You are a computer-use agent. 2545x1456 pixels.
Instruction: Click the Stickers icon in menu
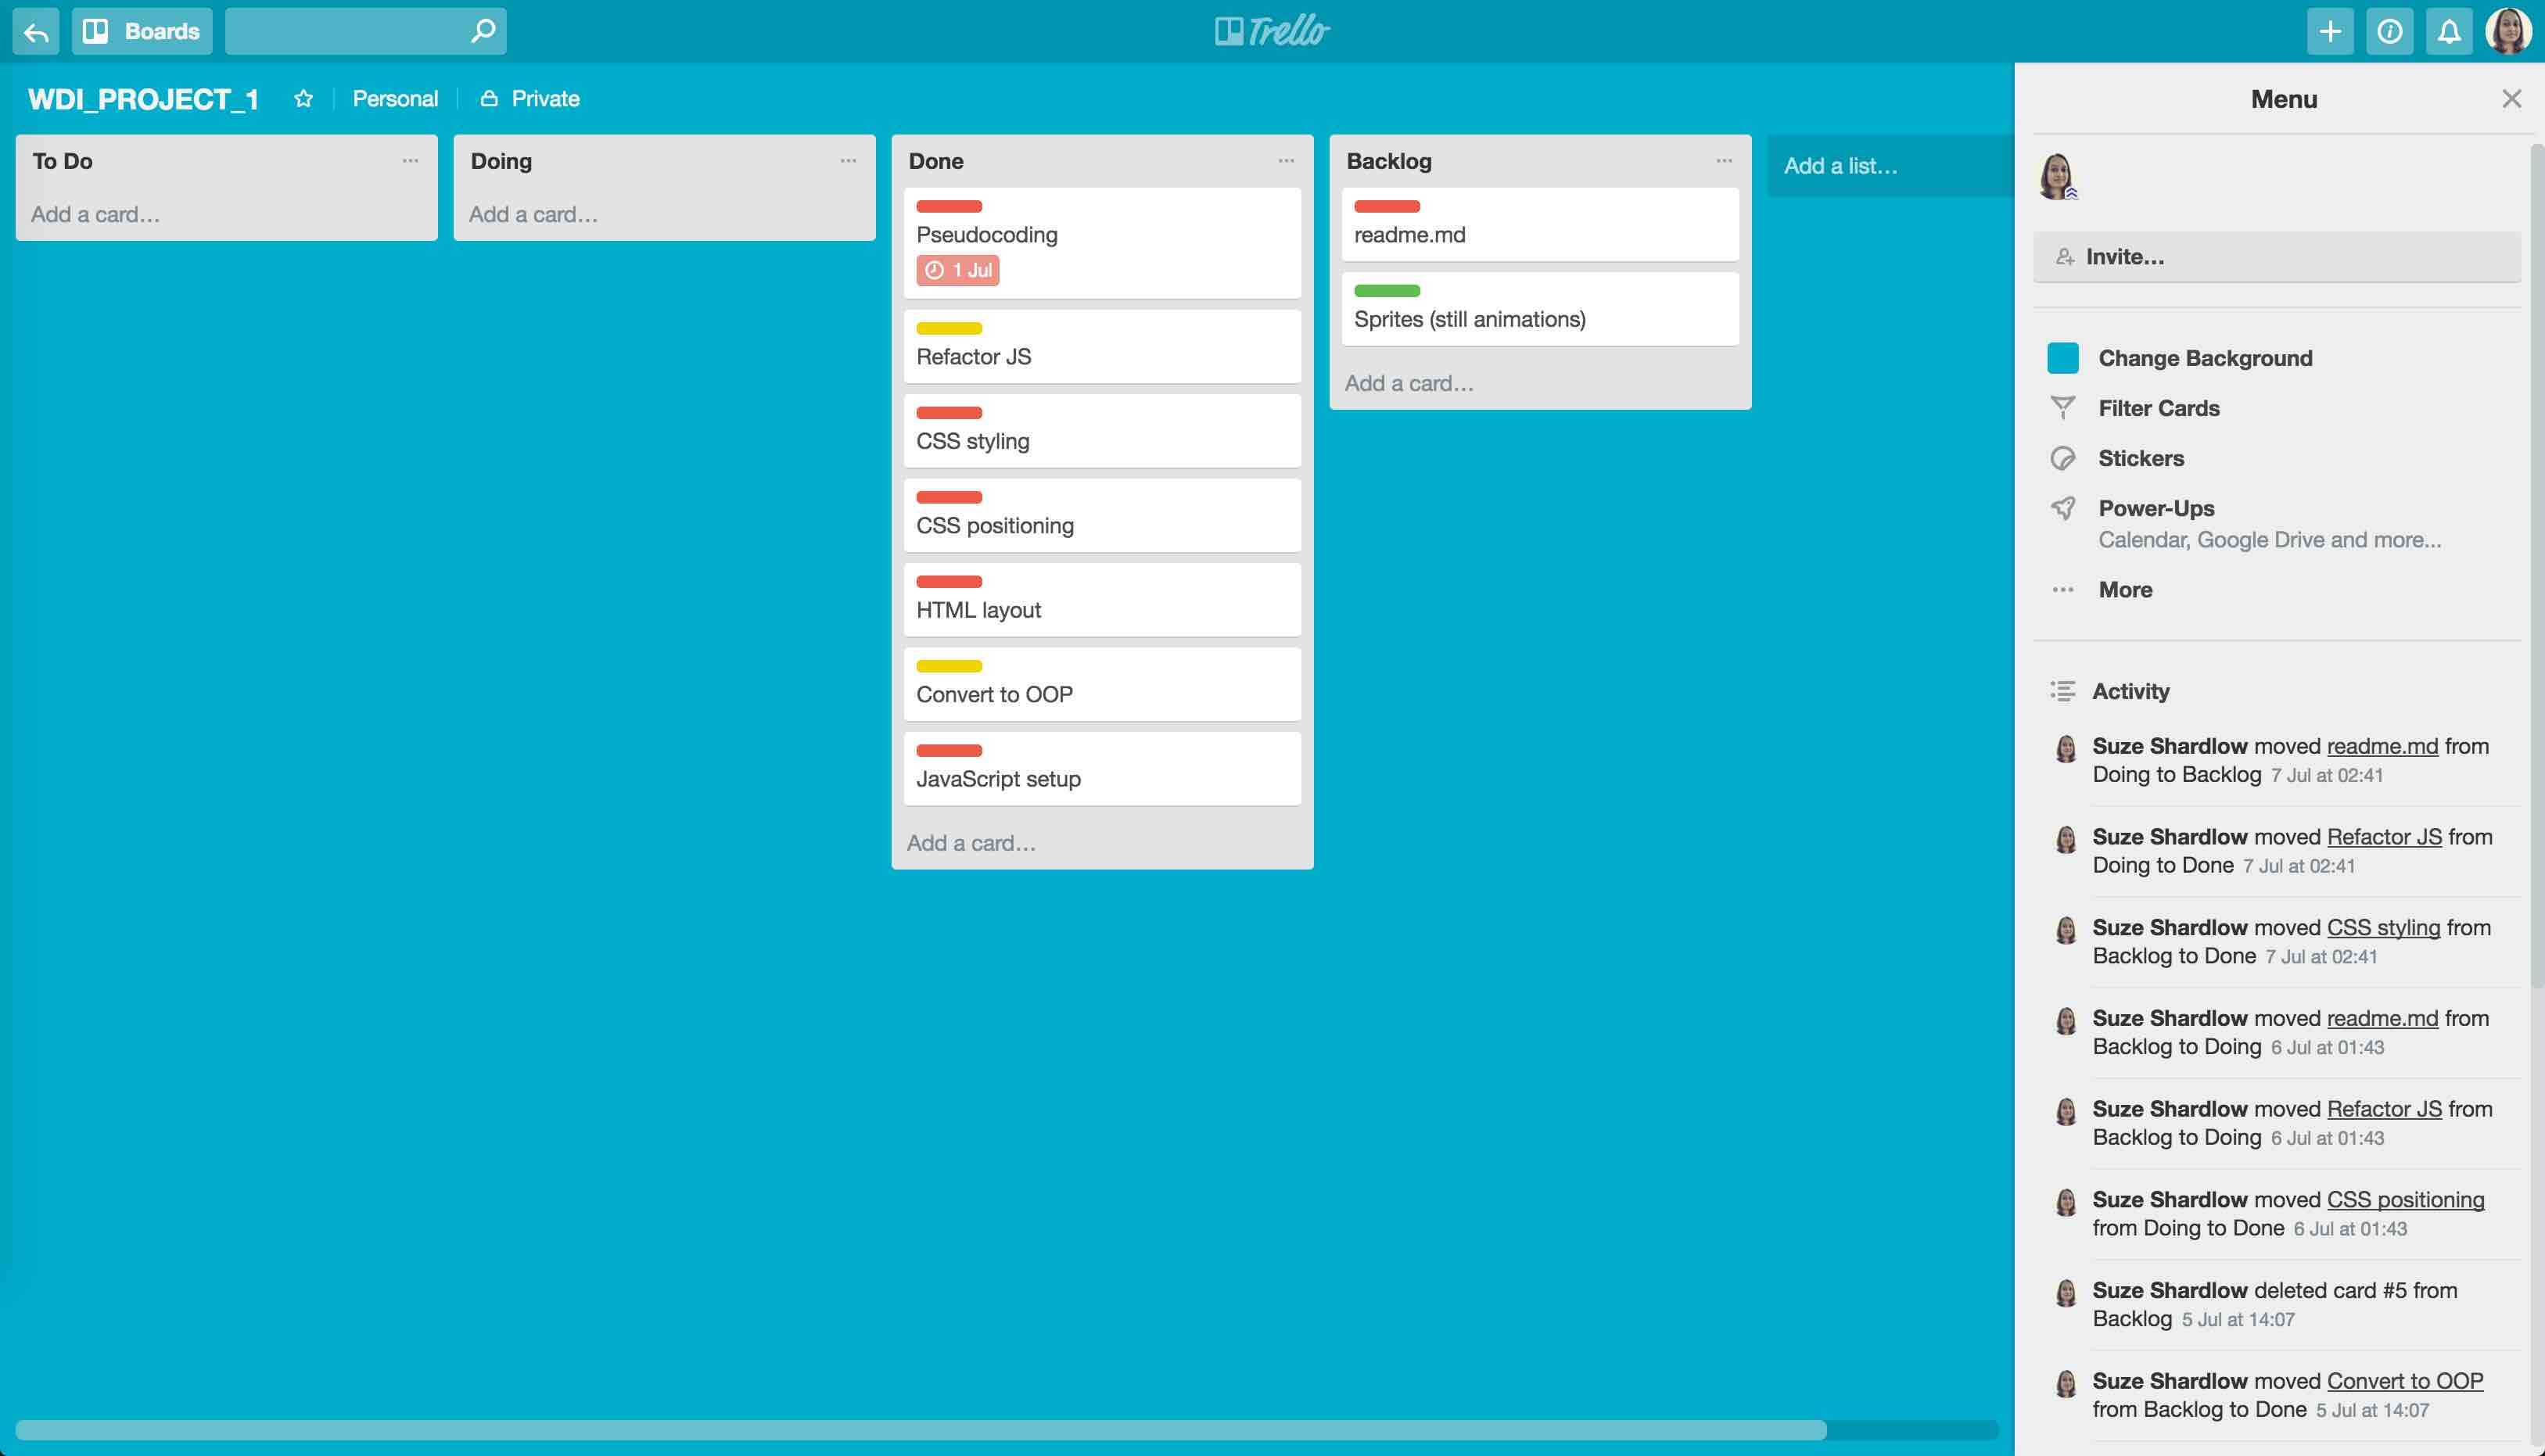click(x=2064, y=456)
